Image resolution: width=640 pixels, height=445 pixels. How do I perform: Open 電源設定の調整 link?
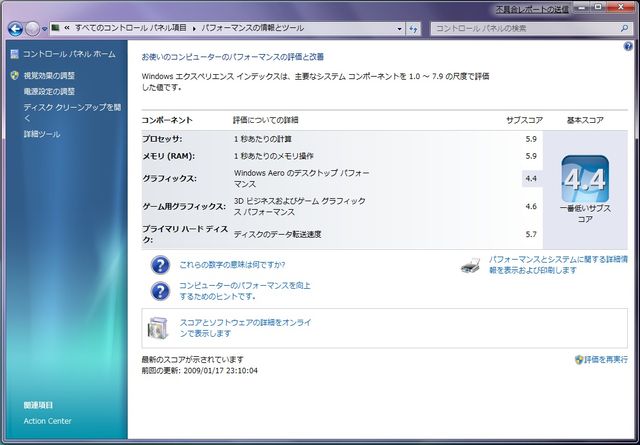[x=49, y=91]
